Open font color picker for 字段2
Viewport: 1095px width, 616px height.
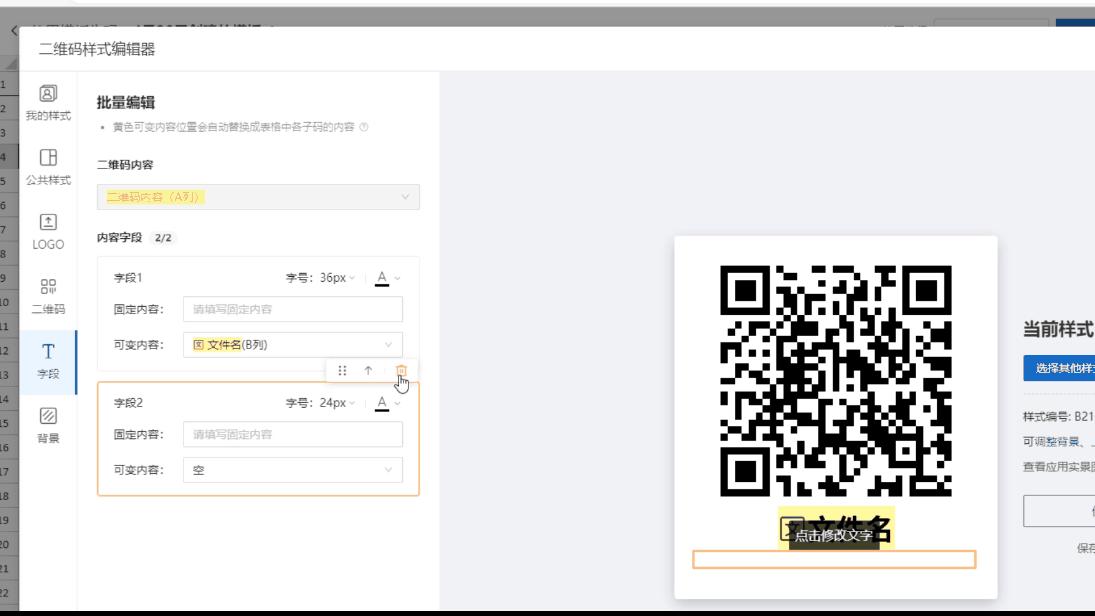point(382,403)
